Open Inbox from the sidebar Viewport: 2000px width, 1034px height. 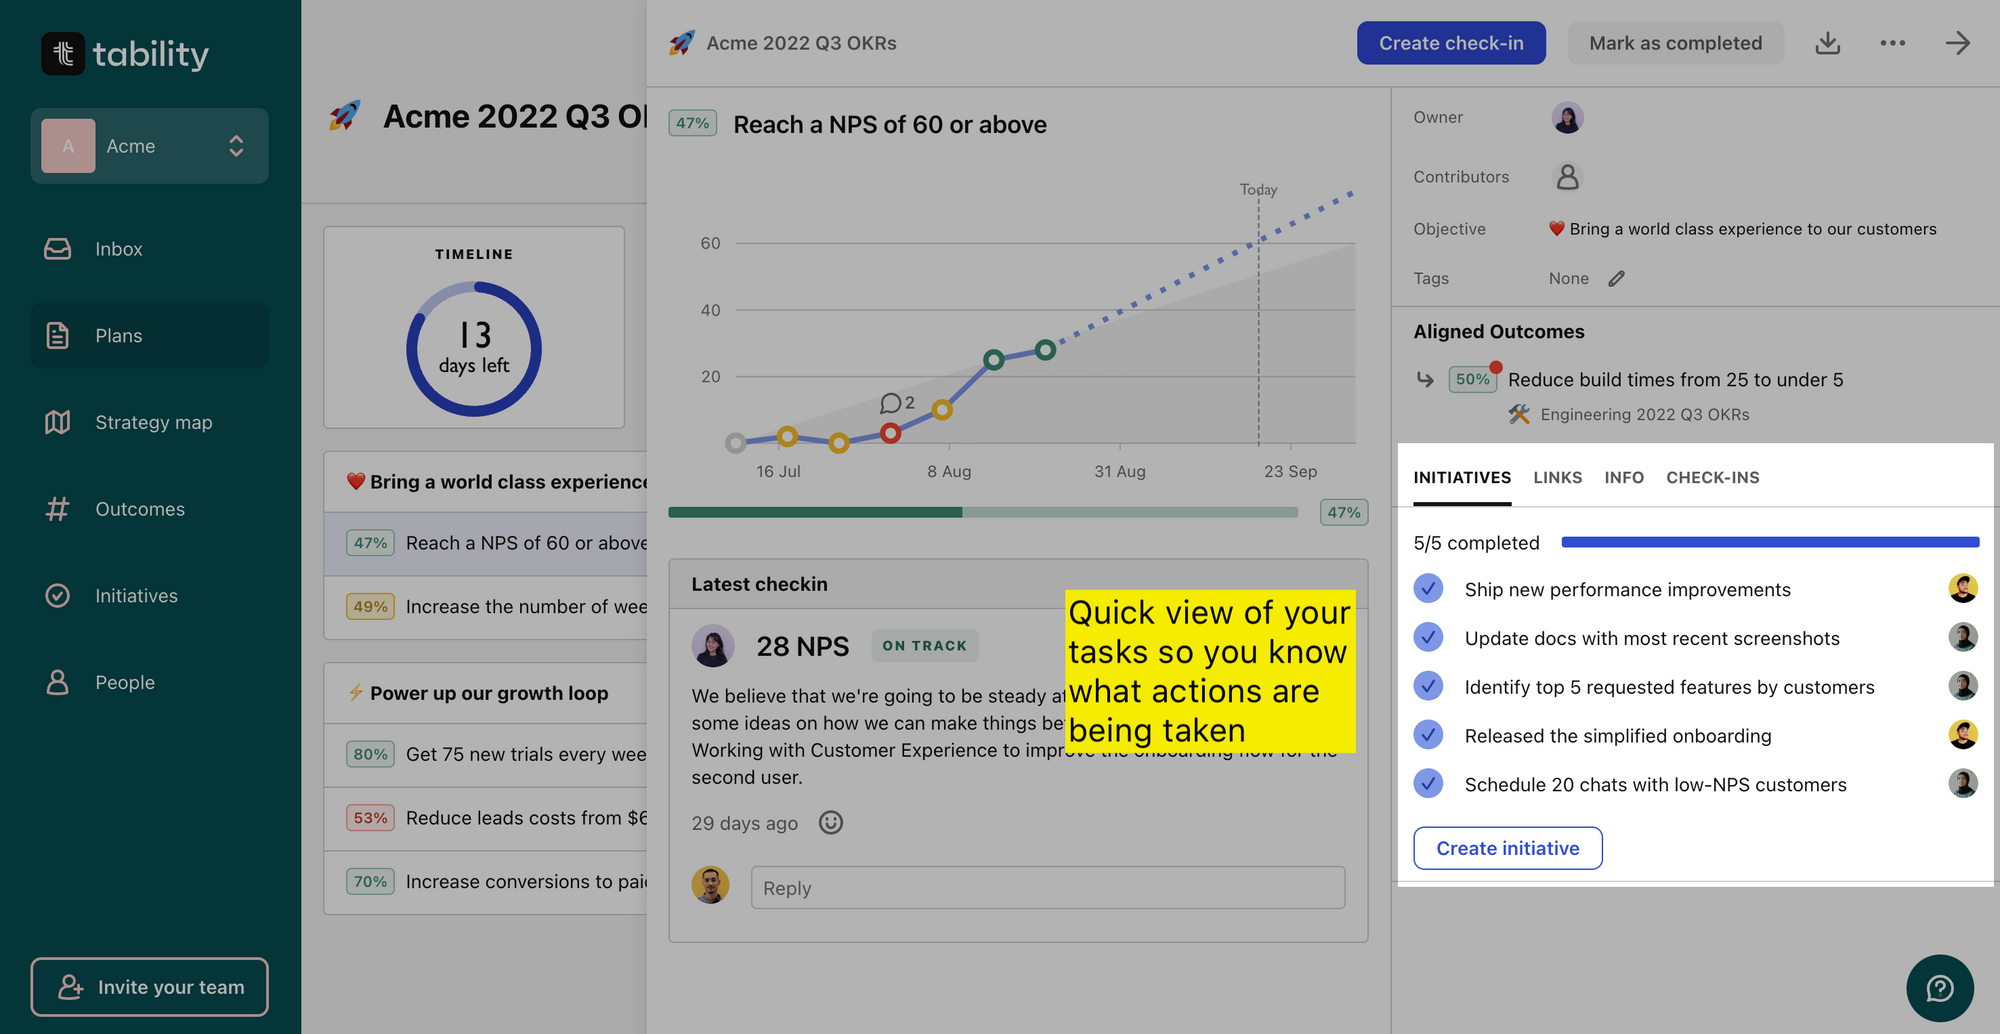click(150, 249)
